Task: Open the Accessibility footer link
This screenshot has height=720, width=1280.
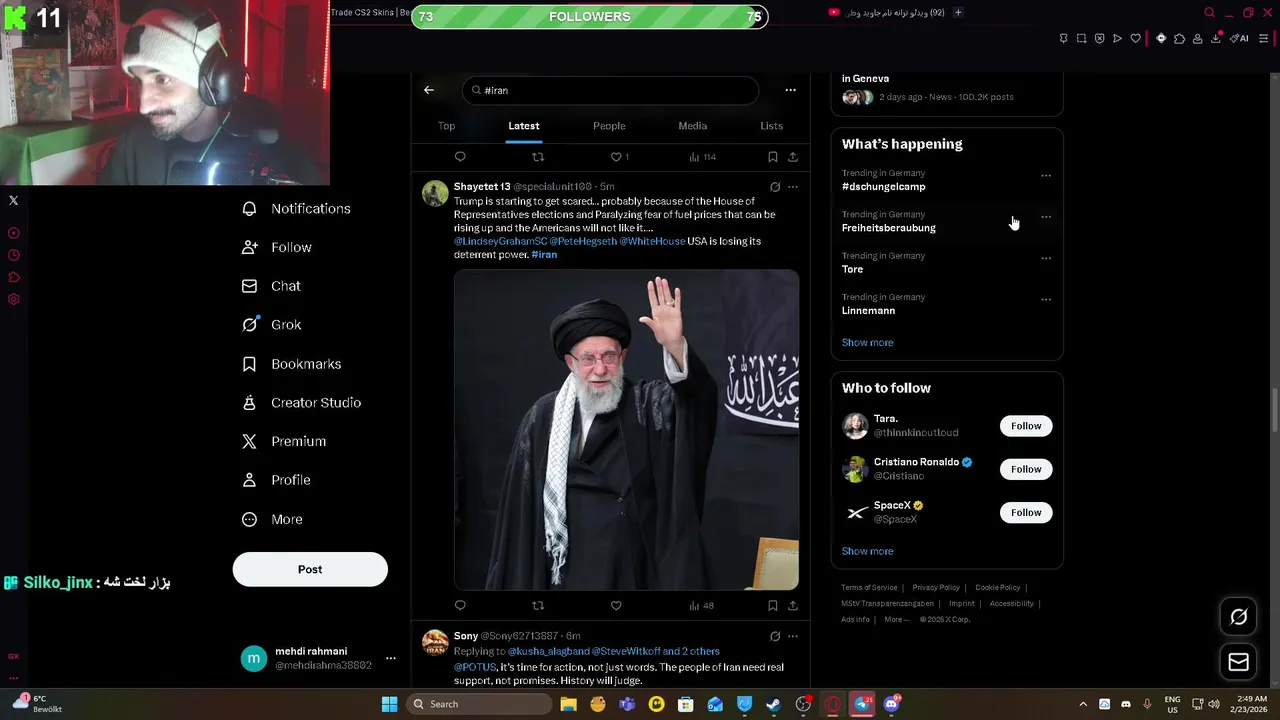Action: click(1012, 604)
